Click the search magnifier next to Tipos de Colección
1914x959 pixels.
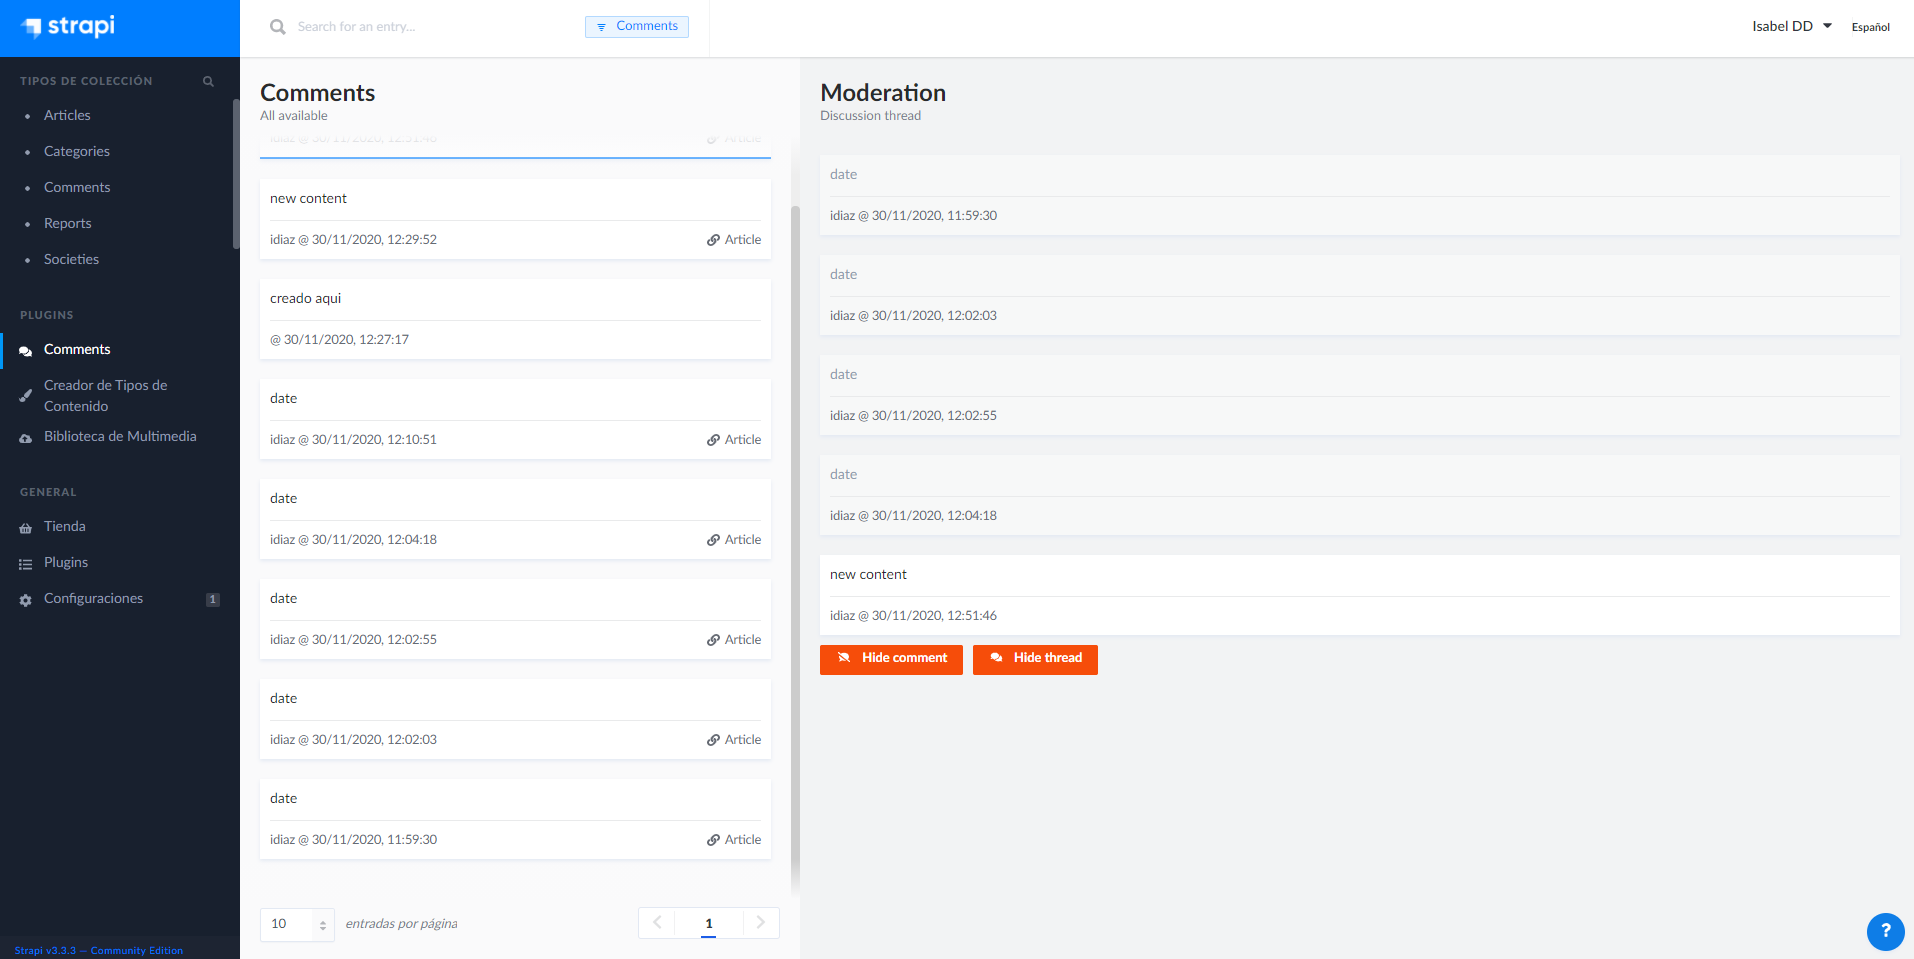(208, 81)
